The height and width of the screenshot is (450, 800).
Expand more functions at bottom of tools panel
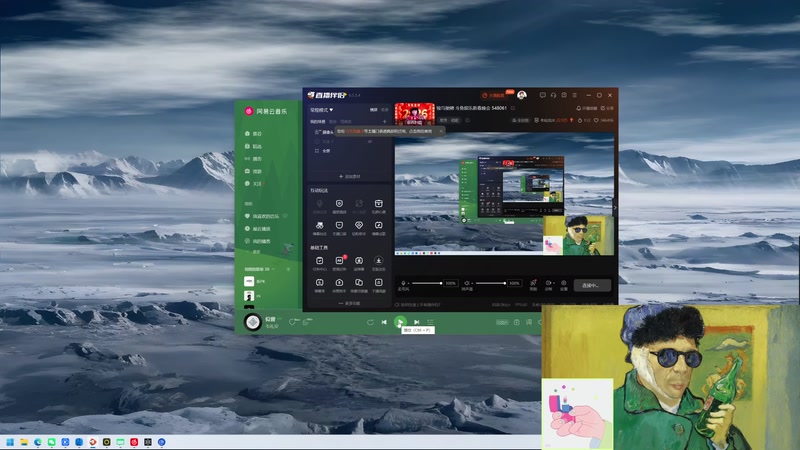pos(349,303)
